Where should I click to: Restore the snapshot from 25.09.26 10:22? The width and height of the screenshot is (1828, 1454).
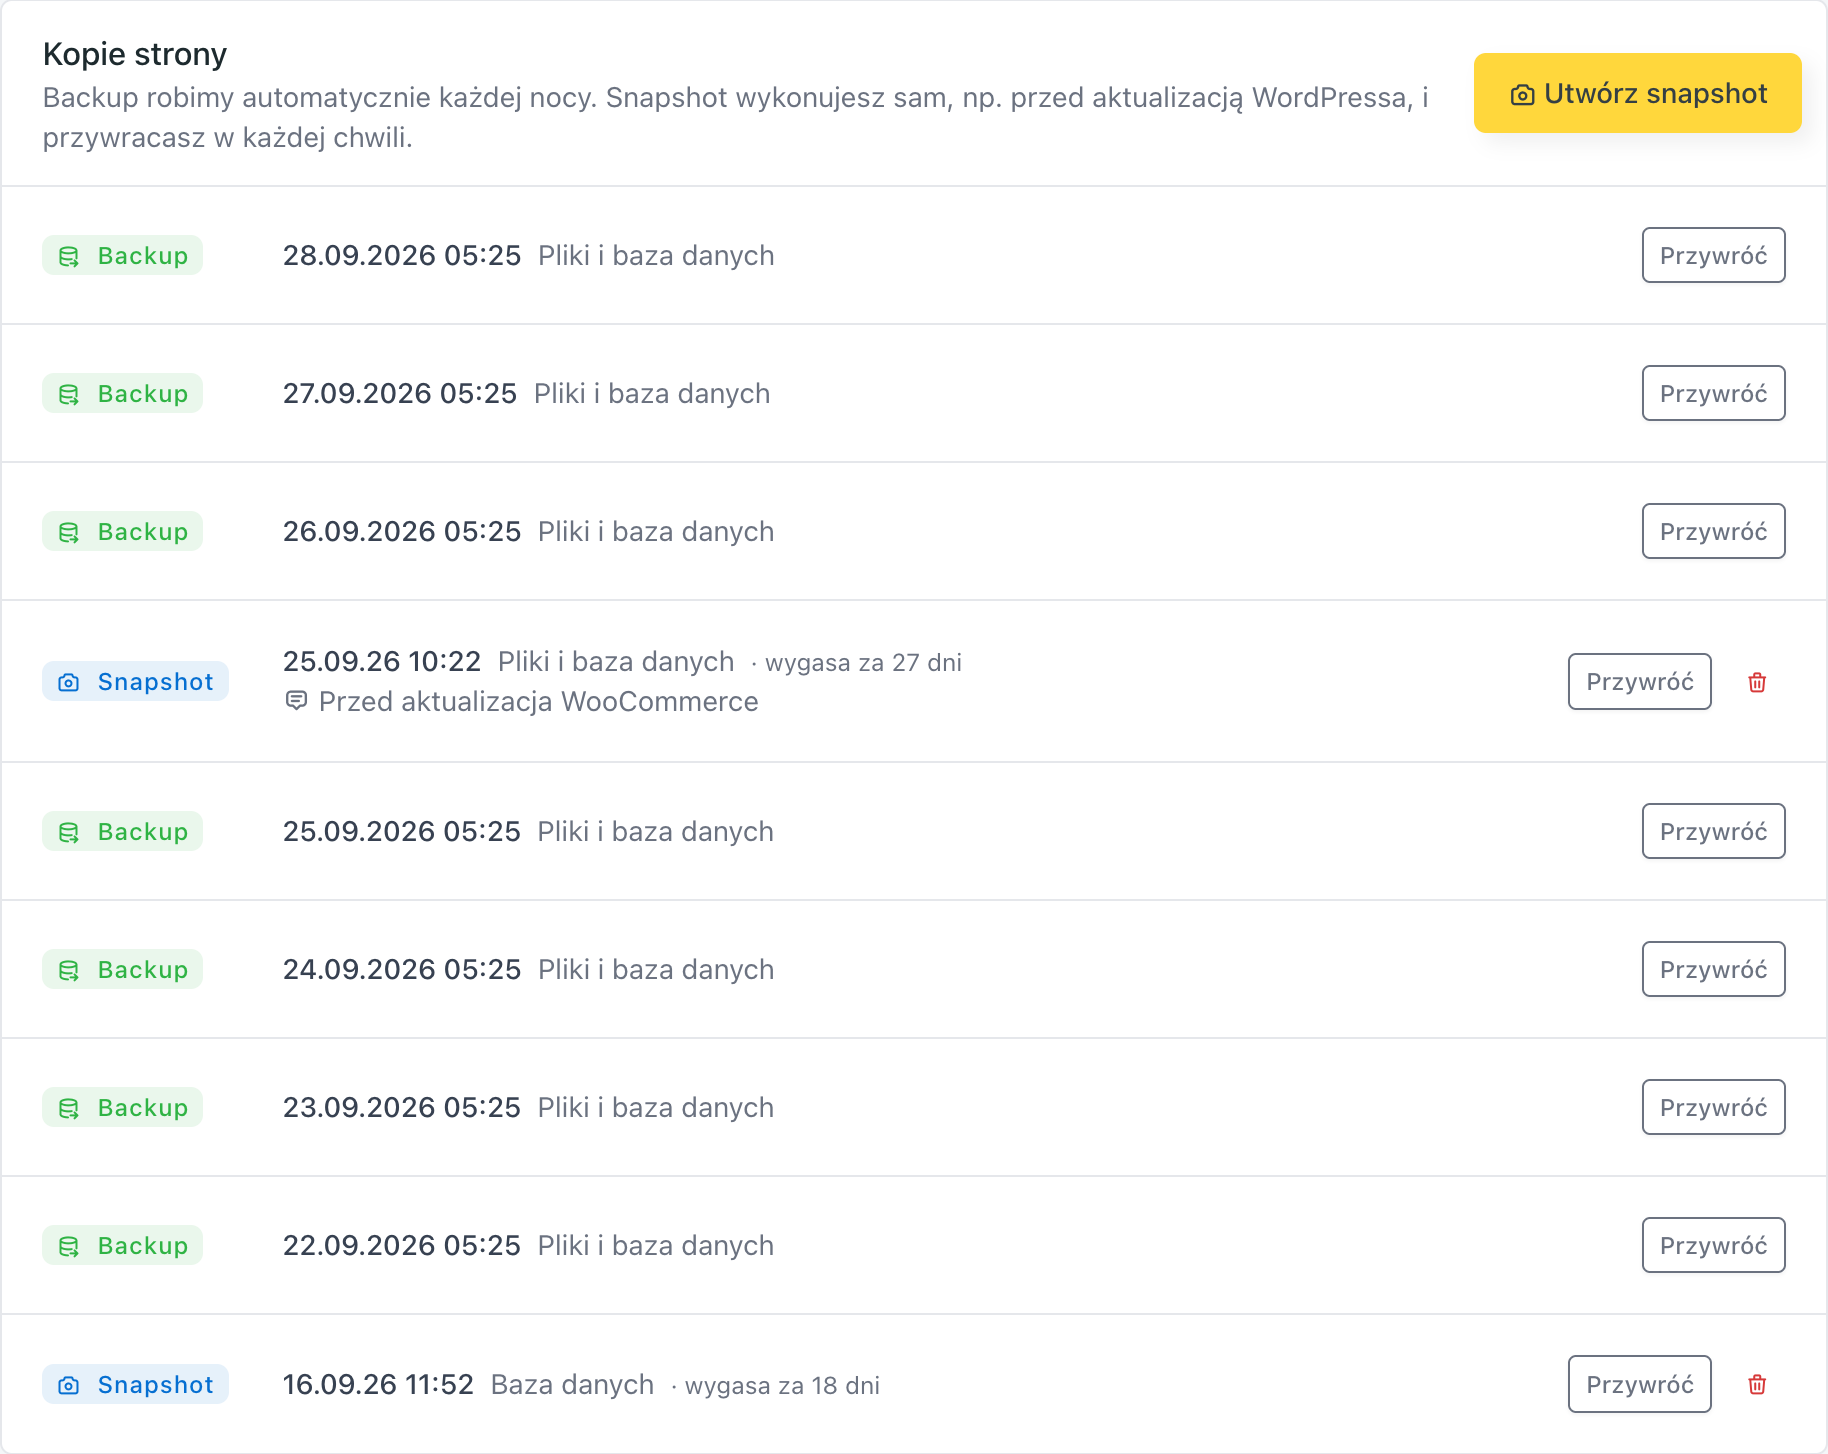(1639, 682)
